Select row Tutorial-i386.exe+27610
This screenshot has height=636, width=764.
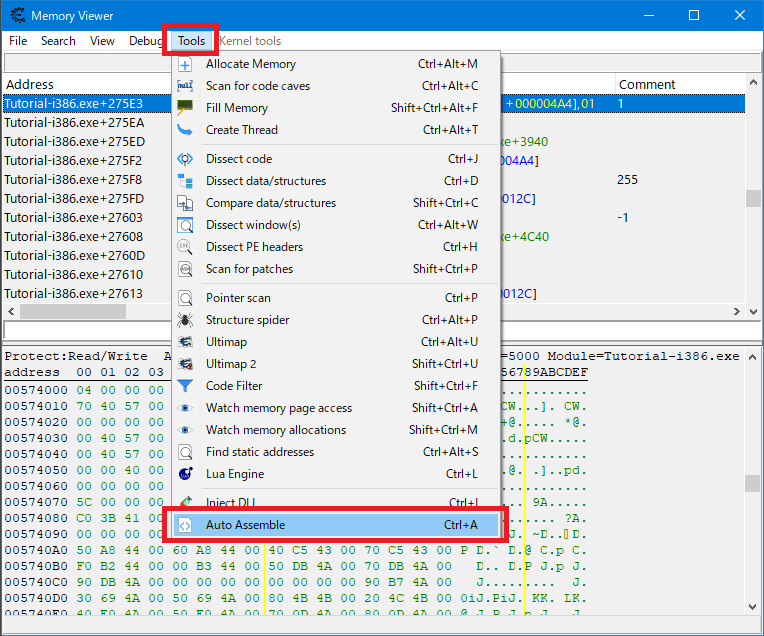click(75, 275)
